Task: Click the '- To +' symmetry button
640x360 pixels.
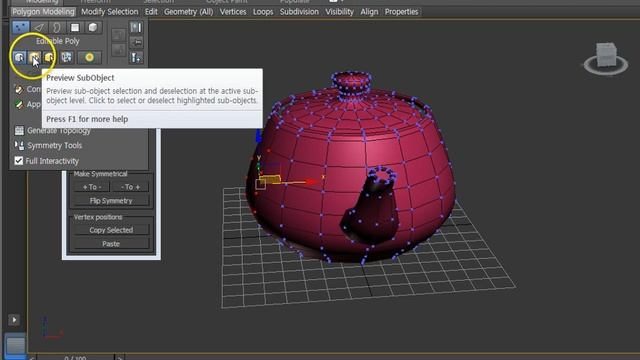Action: (x=131, y=187)
